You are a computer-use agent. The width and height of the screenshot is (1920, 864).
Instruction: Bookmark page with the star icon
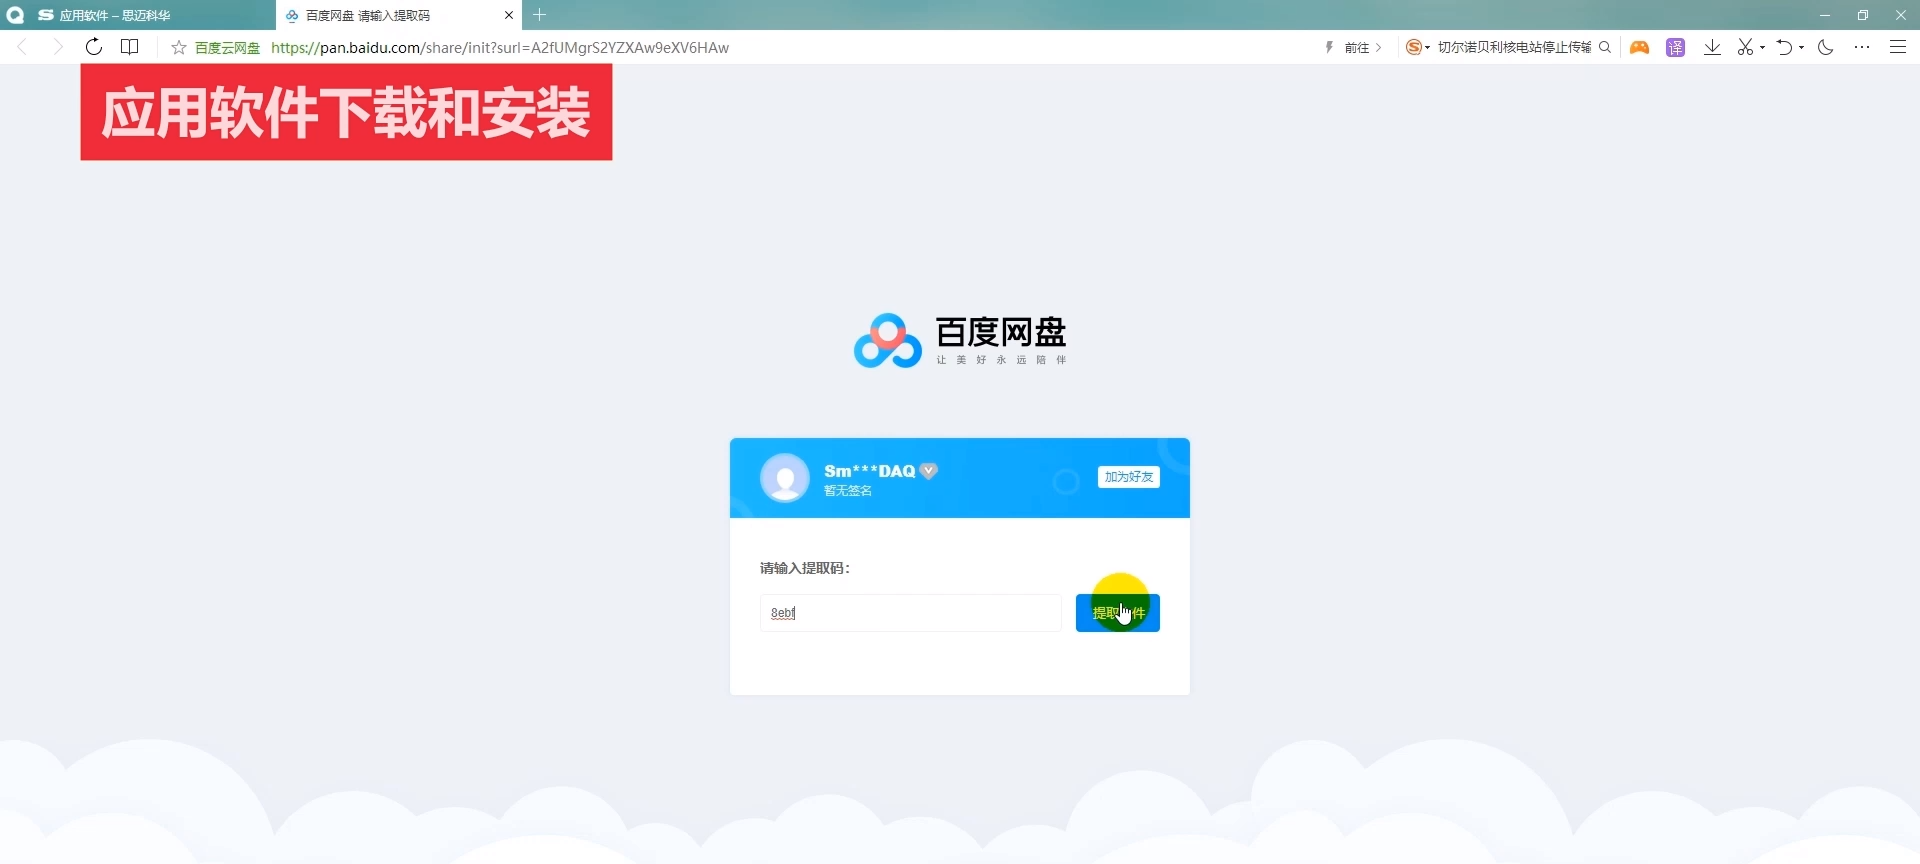coord(179,47)
